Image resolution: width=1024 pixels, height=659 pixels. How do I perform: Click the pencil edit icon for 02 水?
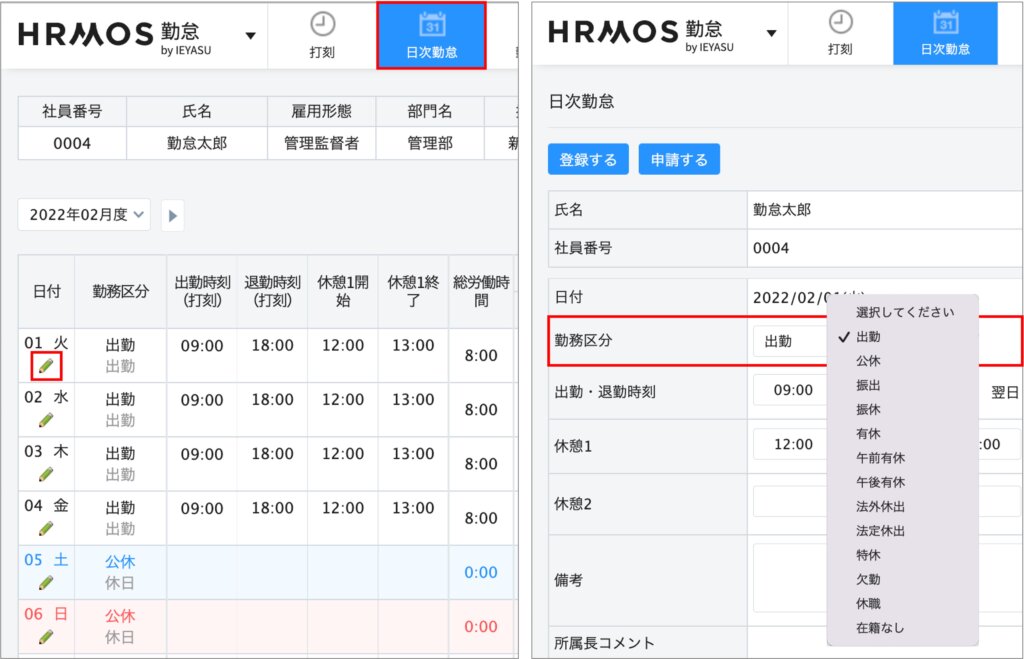click(x=46, y=420)
